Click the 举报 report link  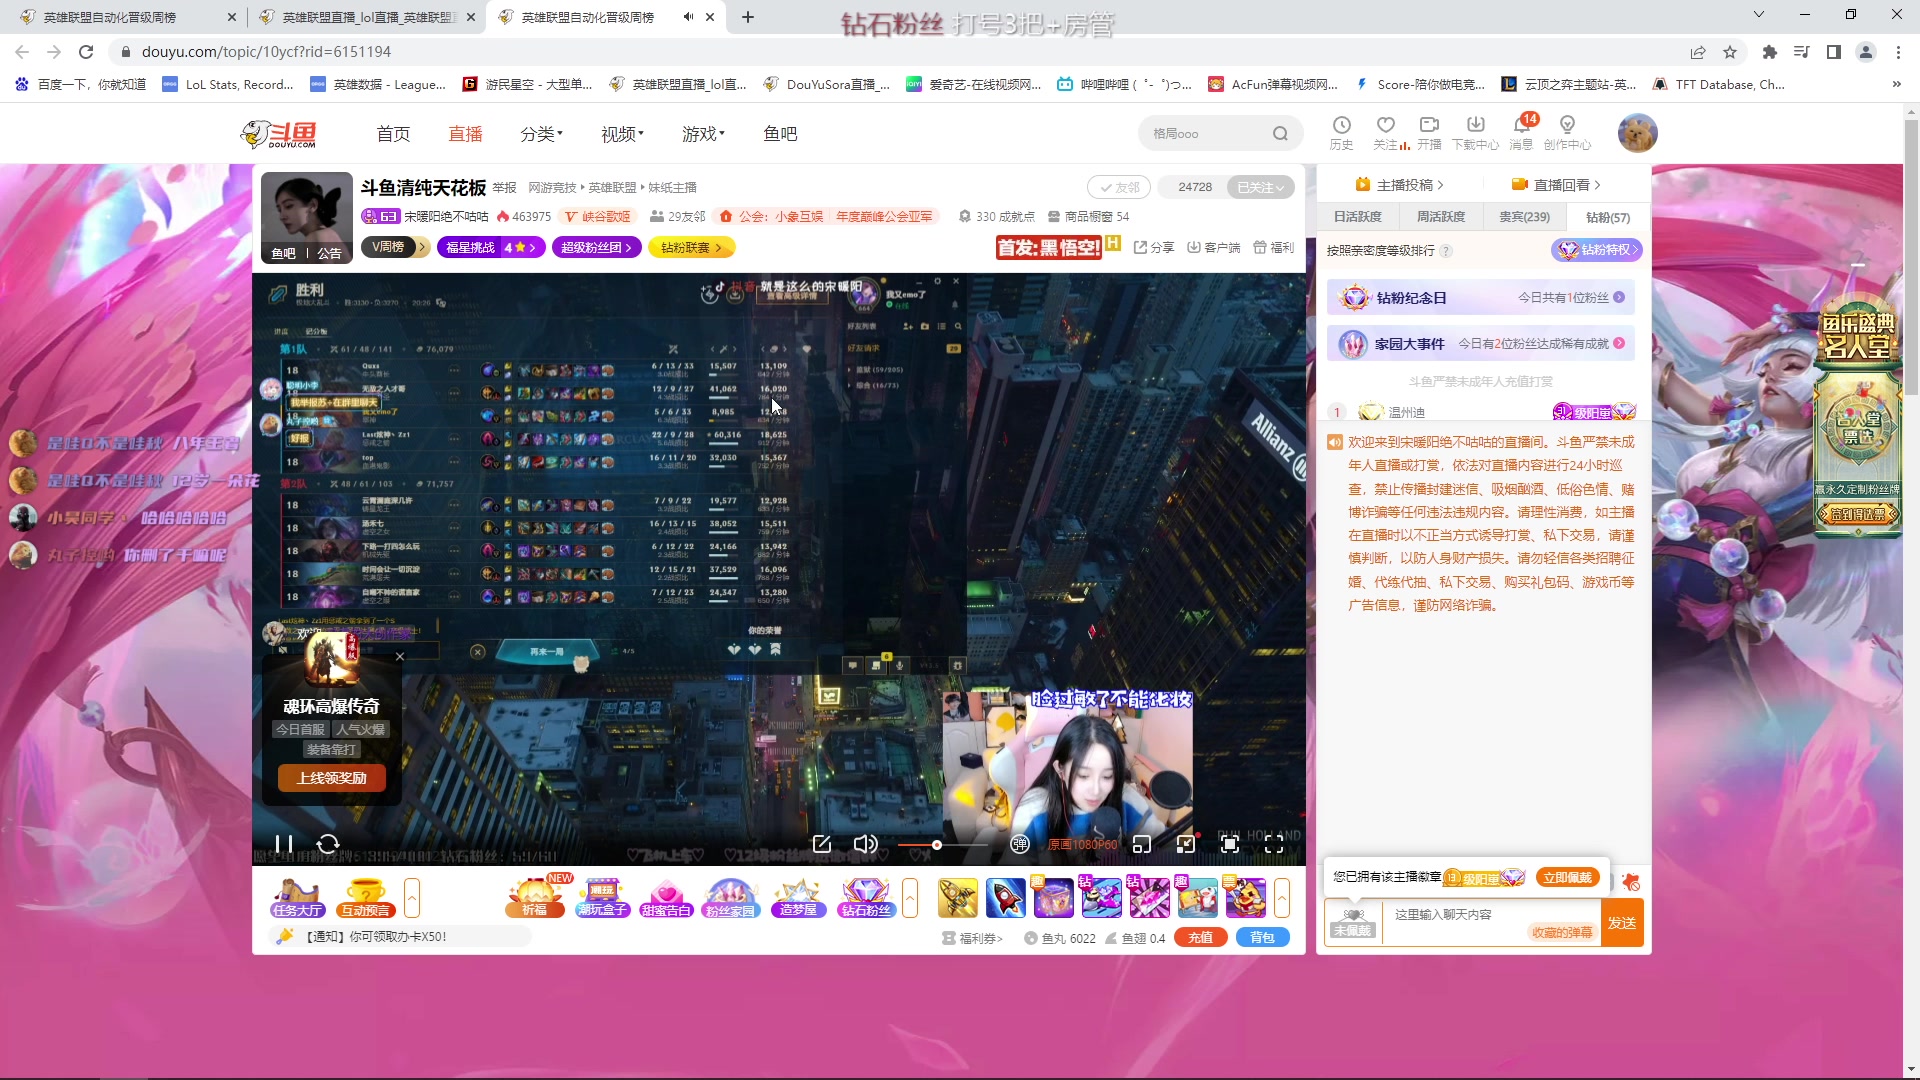tap(504, 188)
